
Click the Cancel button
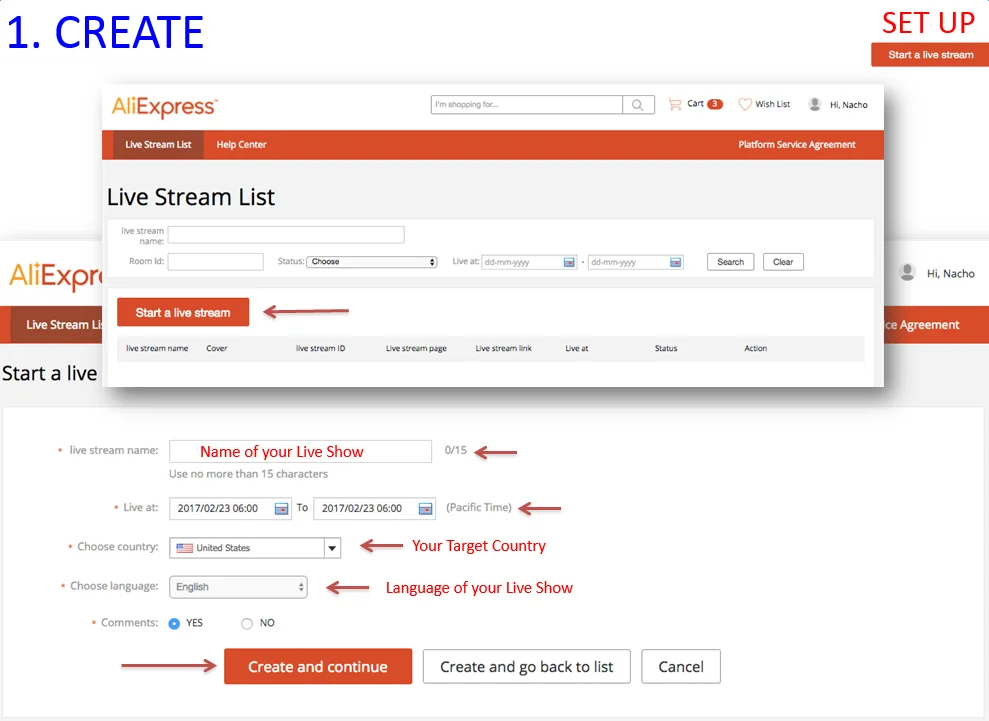(681, 667)
